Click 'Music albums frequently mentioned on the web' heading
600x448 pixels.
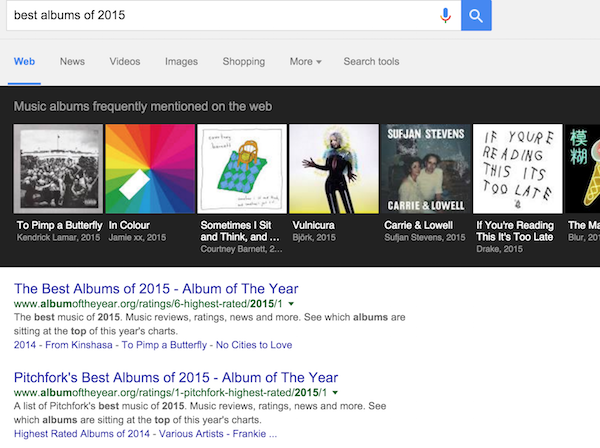pos(143,106)
